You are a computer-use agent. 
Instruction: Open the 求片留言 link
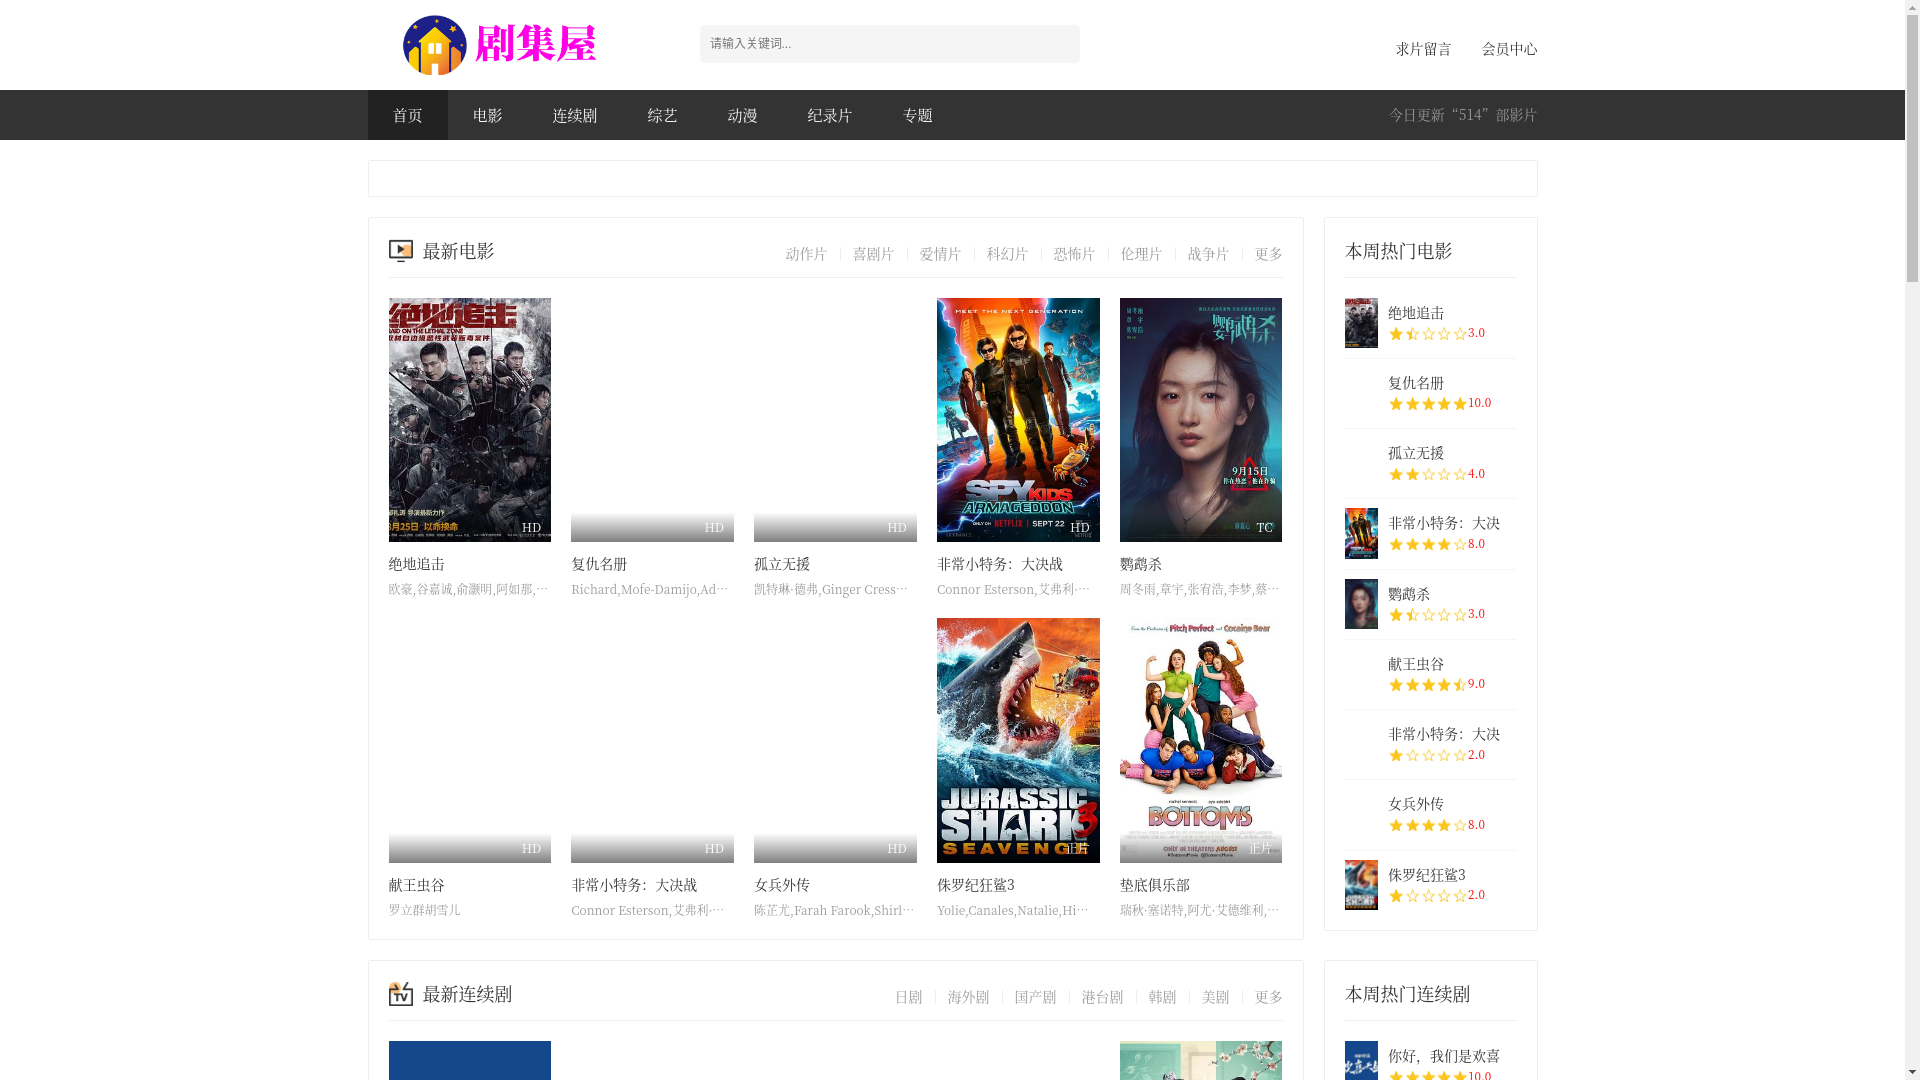(x=1423, y=49)
